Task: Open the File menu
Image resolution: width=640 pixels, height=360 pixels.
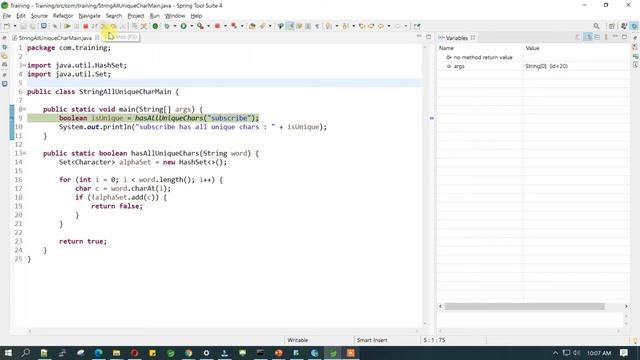Action: 7,16
